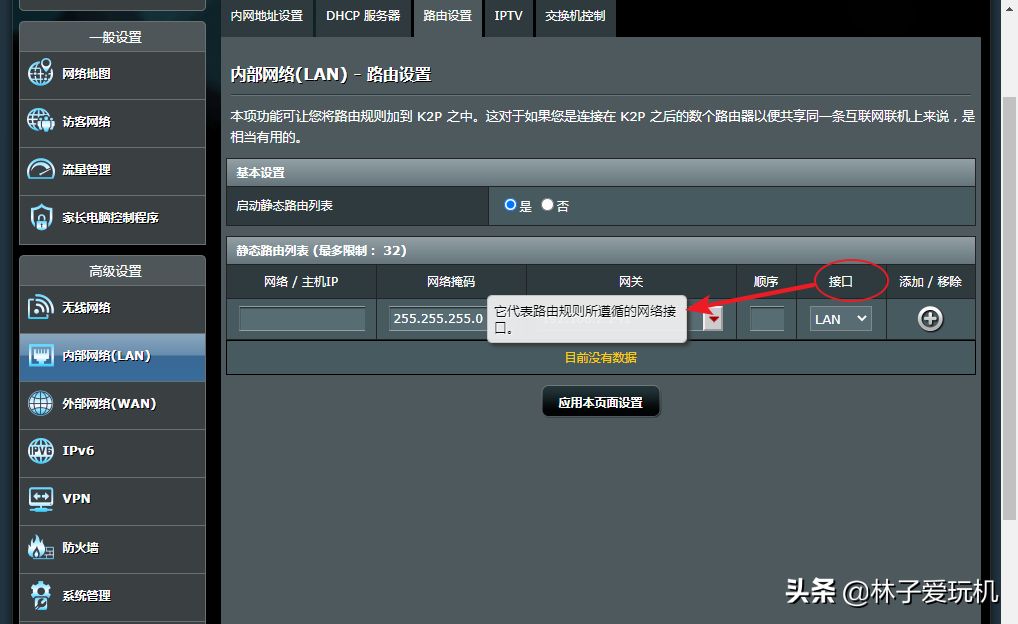Image resolution: width=1018 pixels, height=624 pixels.
Task: Switch to the DHCP 服务器 tab
Action: [x=362, y=16]
